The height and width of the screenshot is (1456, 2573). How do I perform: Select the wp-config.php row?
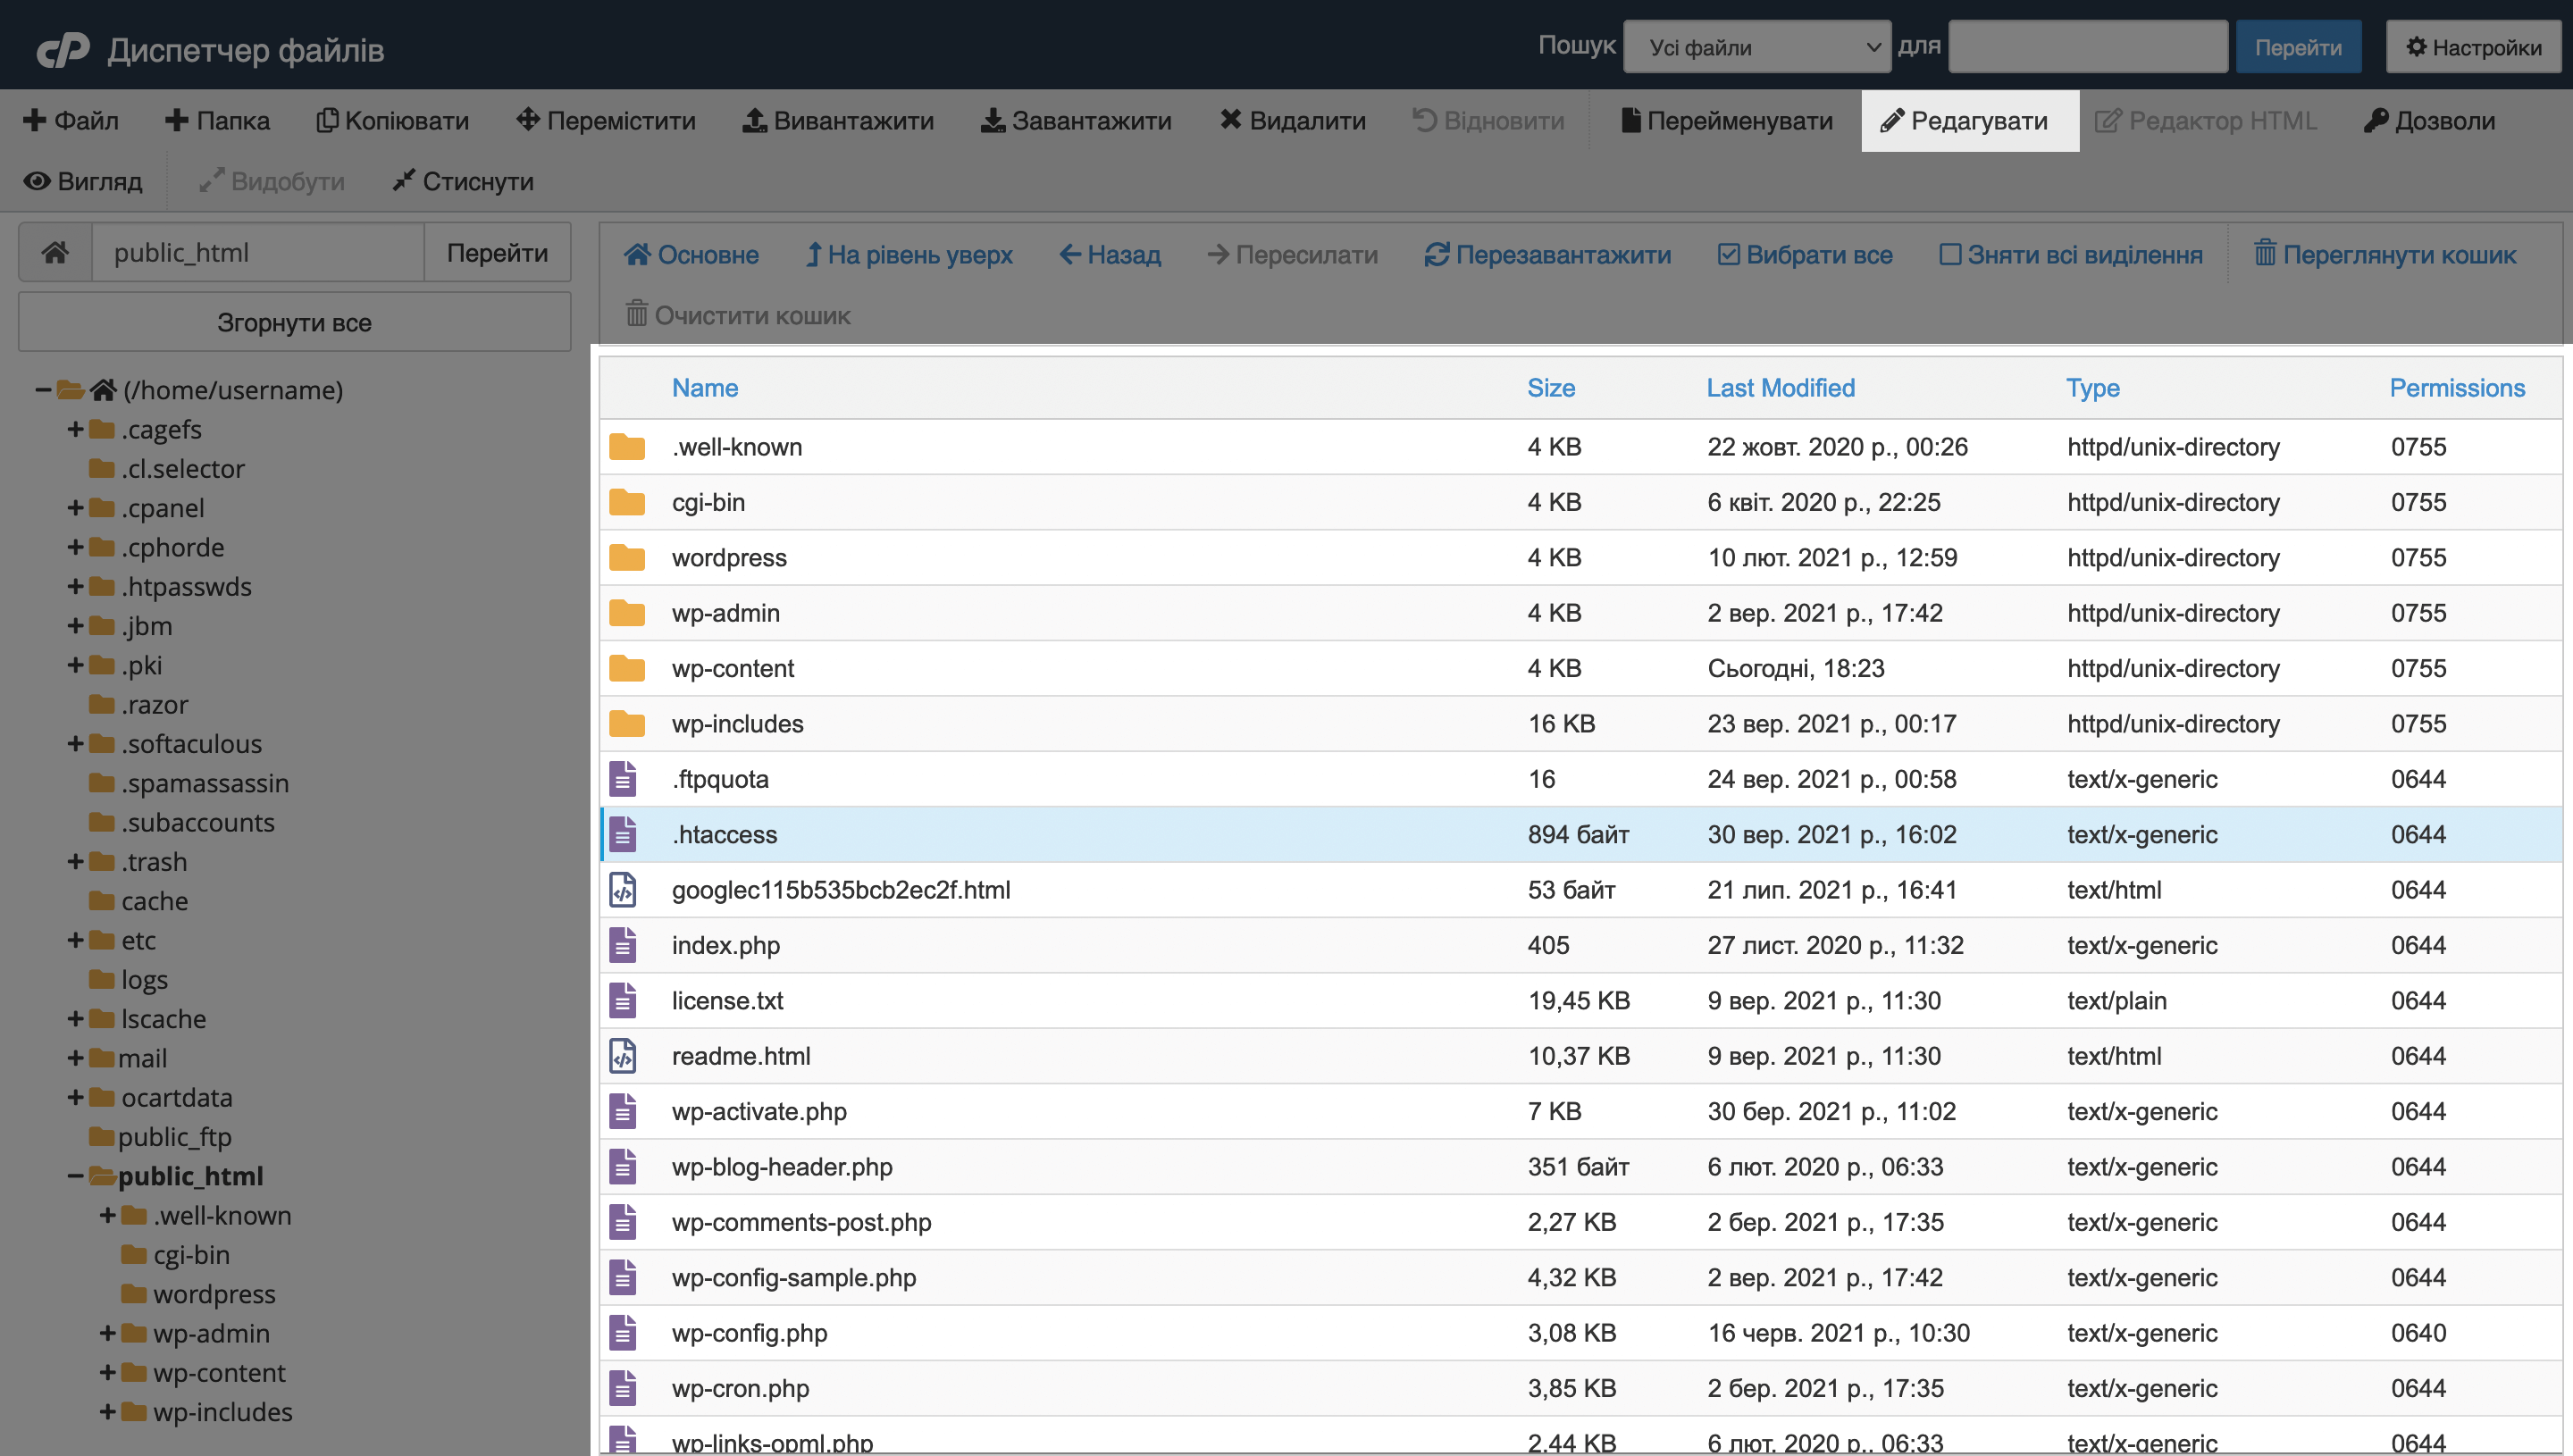pyautogui.click(x=1581, y=1333)
